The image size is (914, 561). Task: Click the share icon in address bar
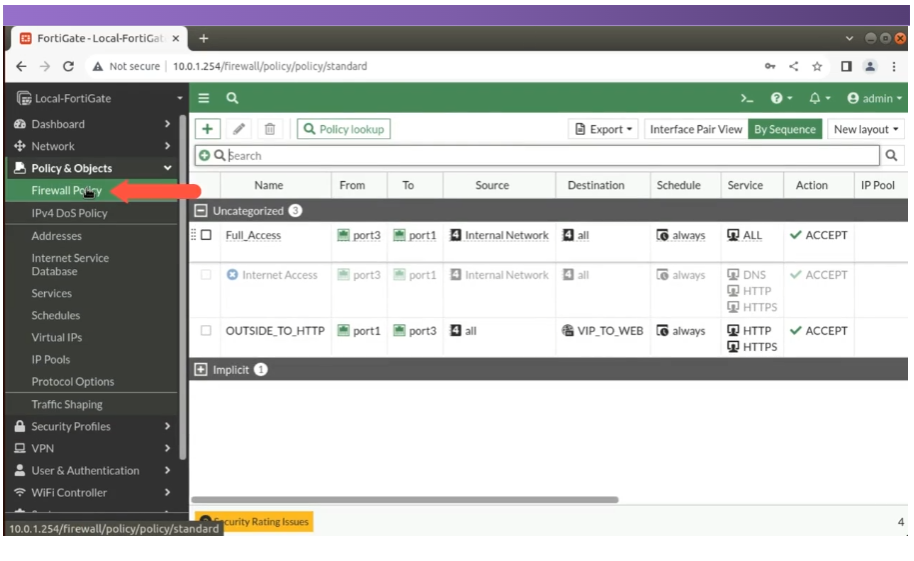pos(793,66)
